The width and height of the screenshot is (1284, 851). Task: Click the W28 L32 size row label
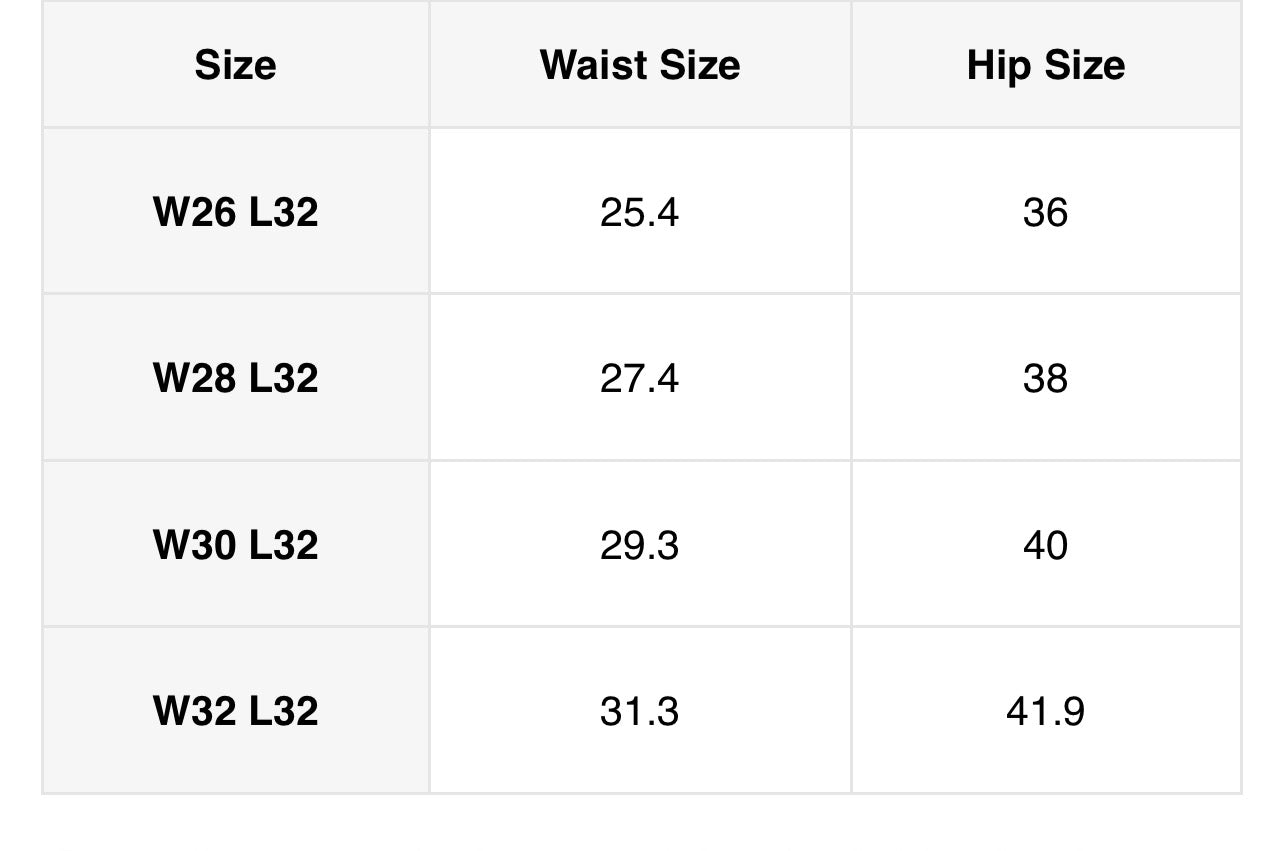(x=235, y=378)
